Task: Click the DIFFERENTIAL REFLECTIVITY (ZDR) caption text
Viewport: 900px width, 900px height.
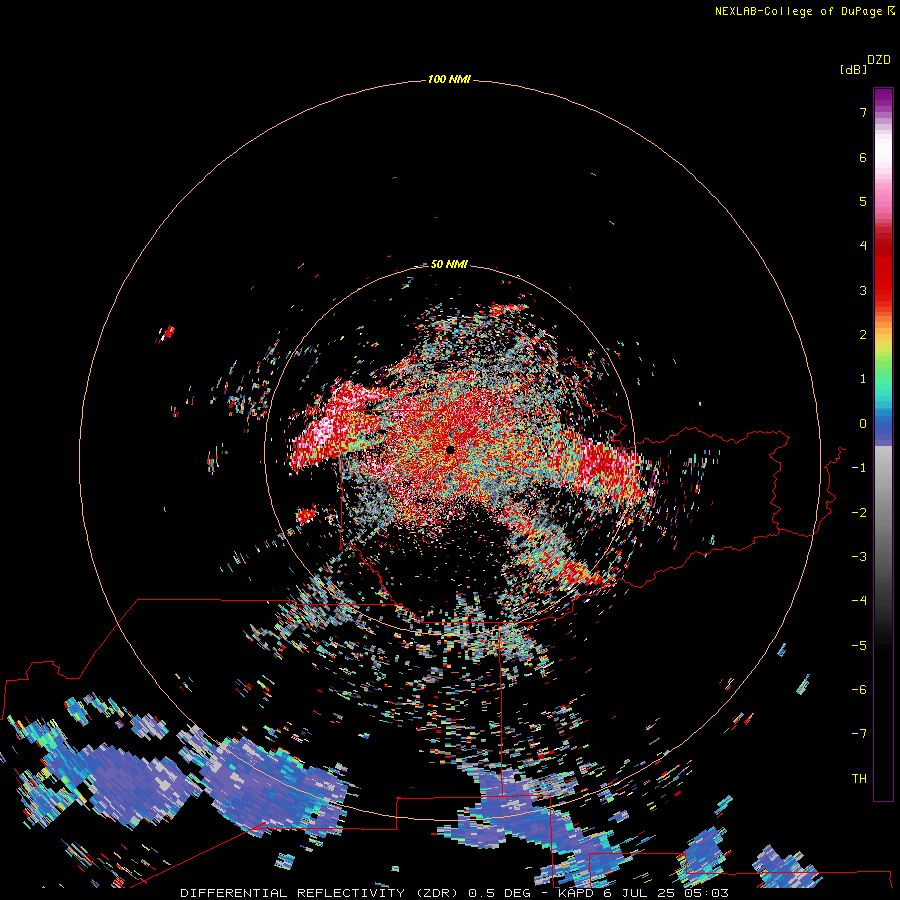Action: pyautogui.click(x=320, y=893)
